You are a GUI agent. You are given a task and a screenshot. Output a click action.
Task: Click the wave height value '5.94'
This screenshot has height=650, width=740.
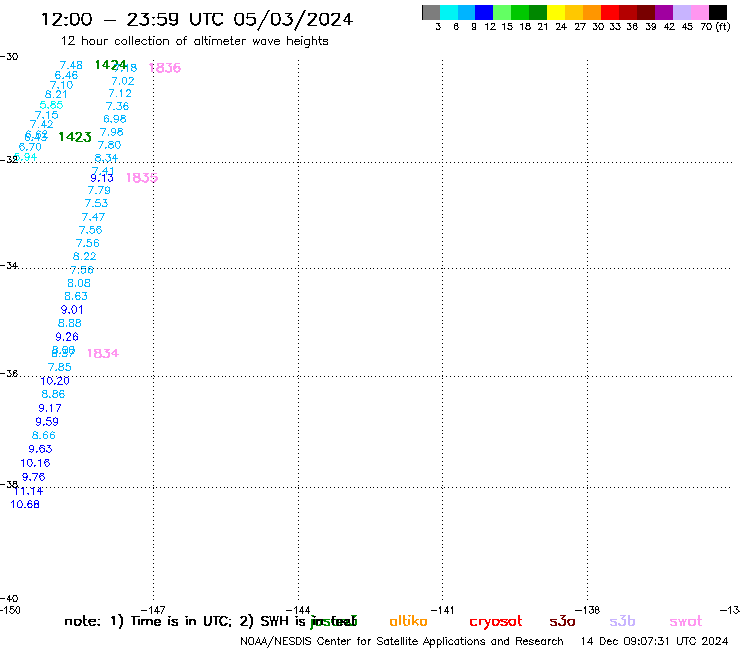tap(26, 157)
